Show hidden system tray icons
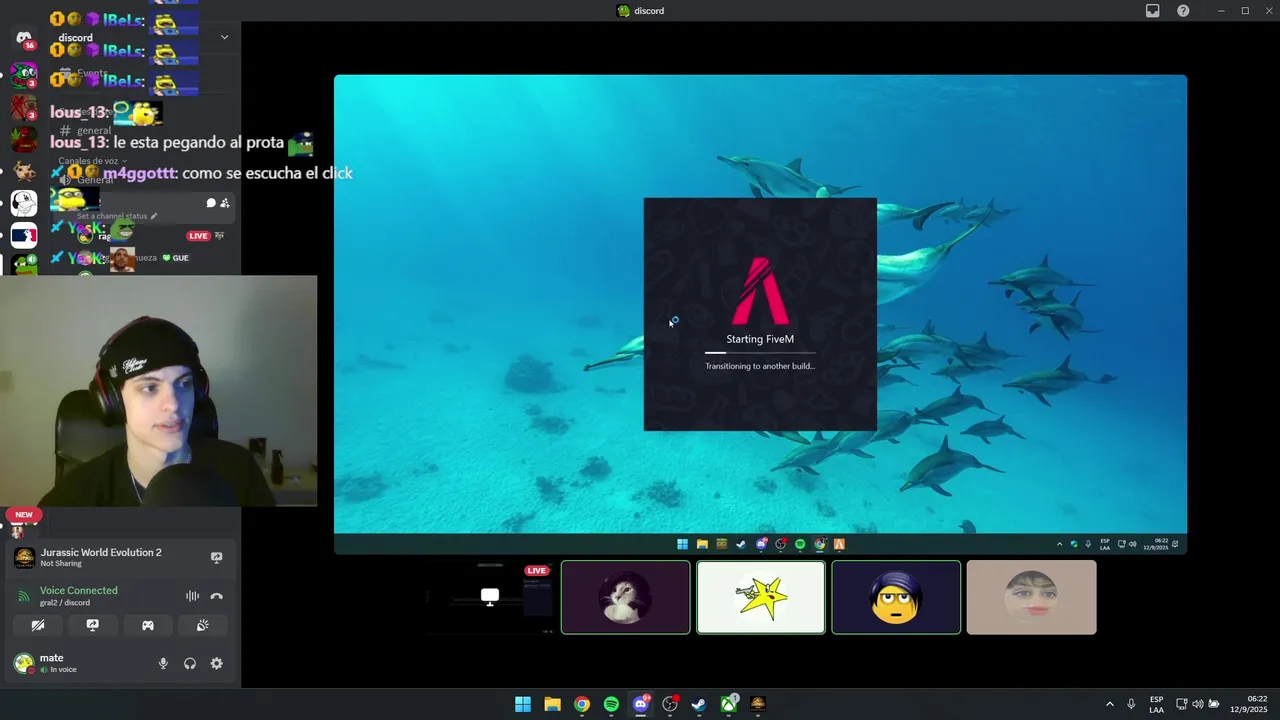The height and width of the screenshot is (720, 1280). 1109,704
